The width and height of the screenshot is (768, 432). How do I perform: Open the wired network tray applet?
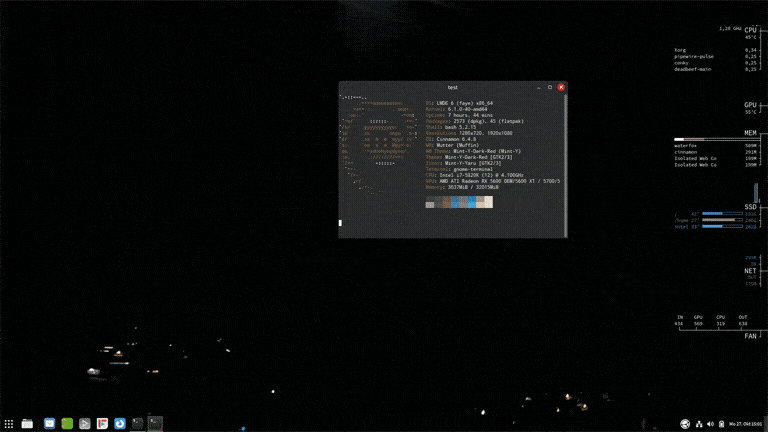(699, 424)
